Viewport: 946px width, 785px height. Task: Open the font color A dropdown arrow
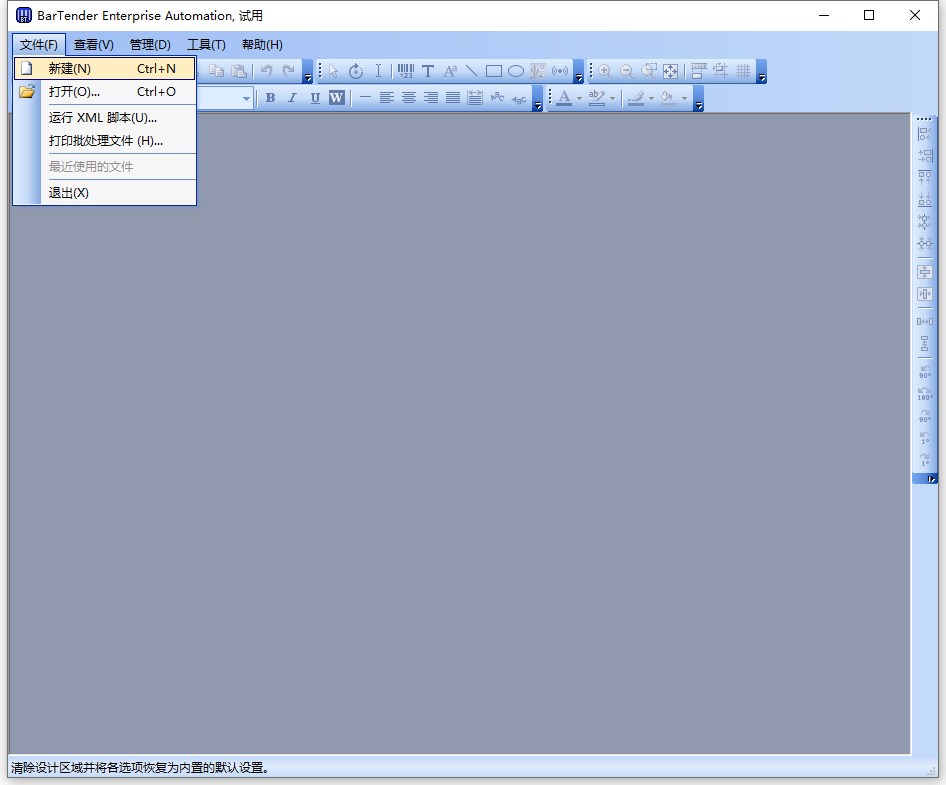579,98
